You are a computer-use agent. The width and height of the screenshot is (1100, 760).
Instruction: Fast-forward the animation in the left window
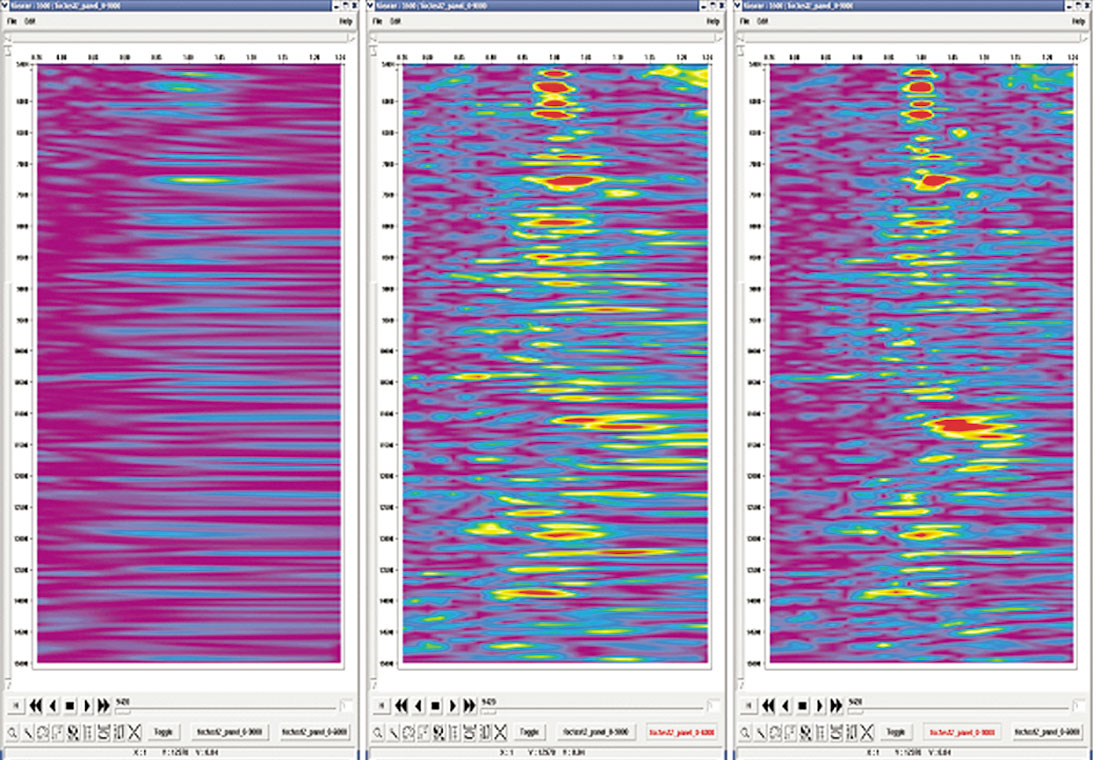(104, 705)
